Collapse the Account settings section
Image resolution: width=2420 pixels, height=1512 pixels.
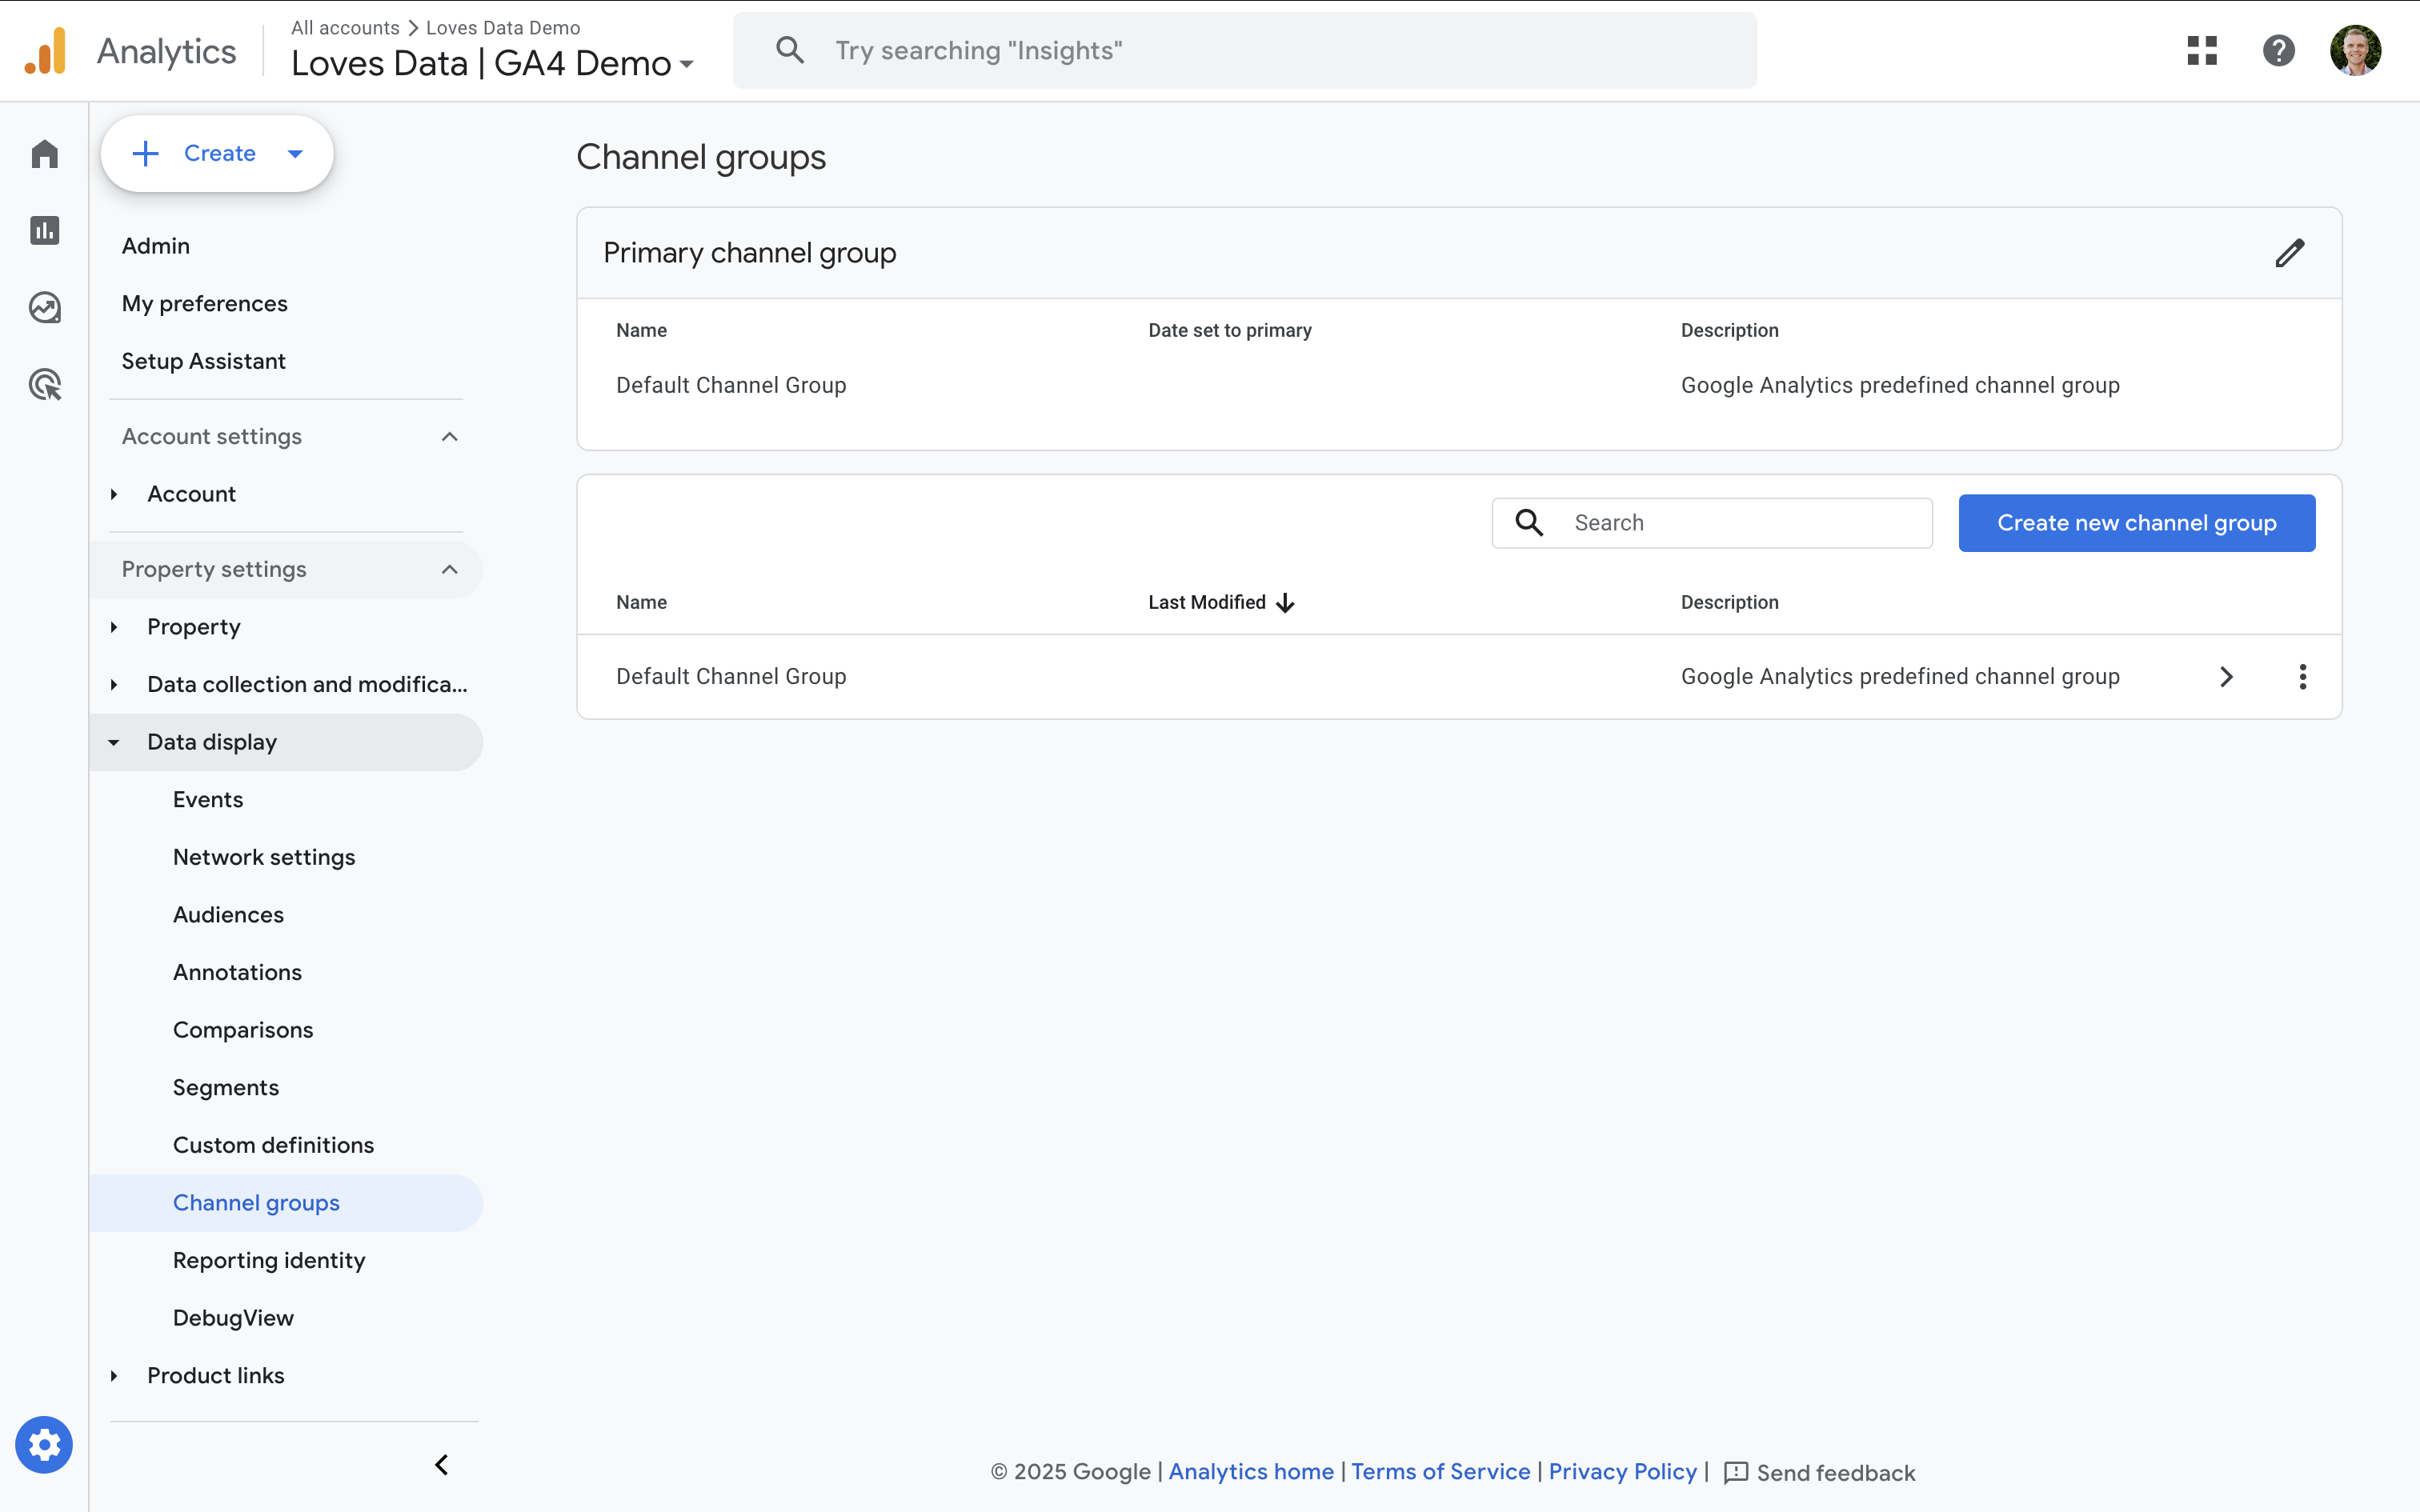[x=449, y=436]
